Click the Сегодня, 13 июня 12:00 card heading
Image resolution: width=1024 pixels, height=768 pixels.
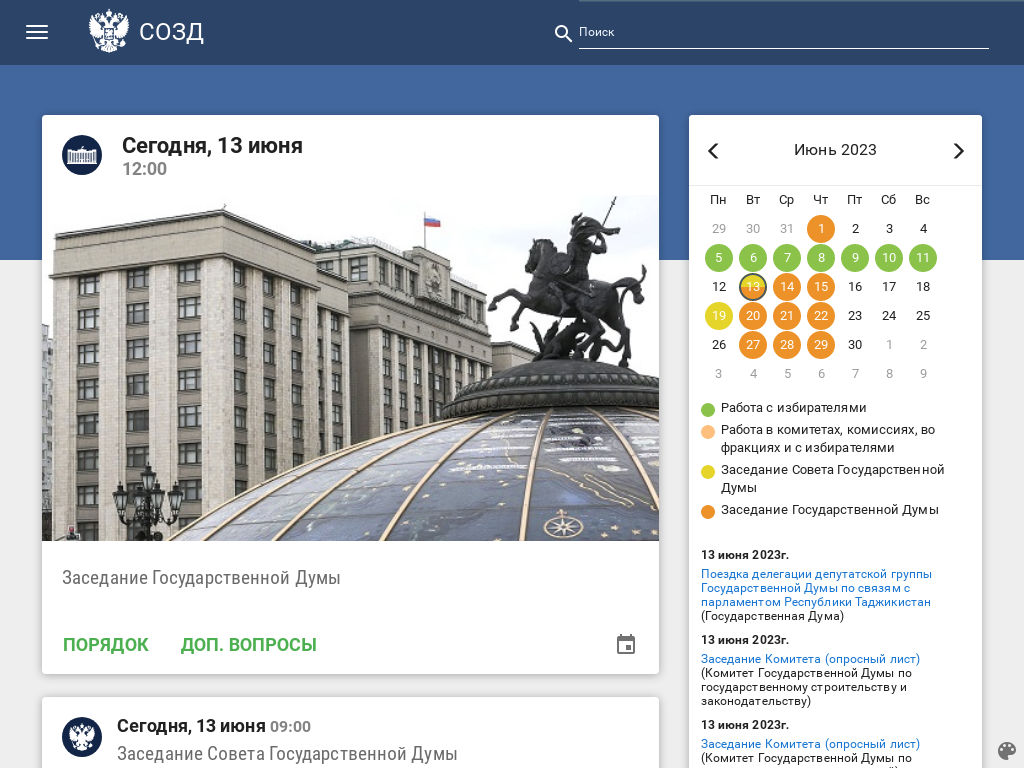click(x=212, y=146)
